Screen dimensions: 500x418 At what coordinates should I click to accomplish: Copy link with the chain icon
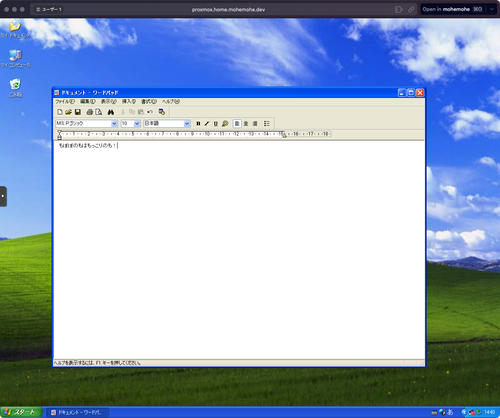click(x=411, y=9)
